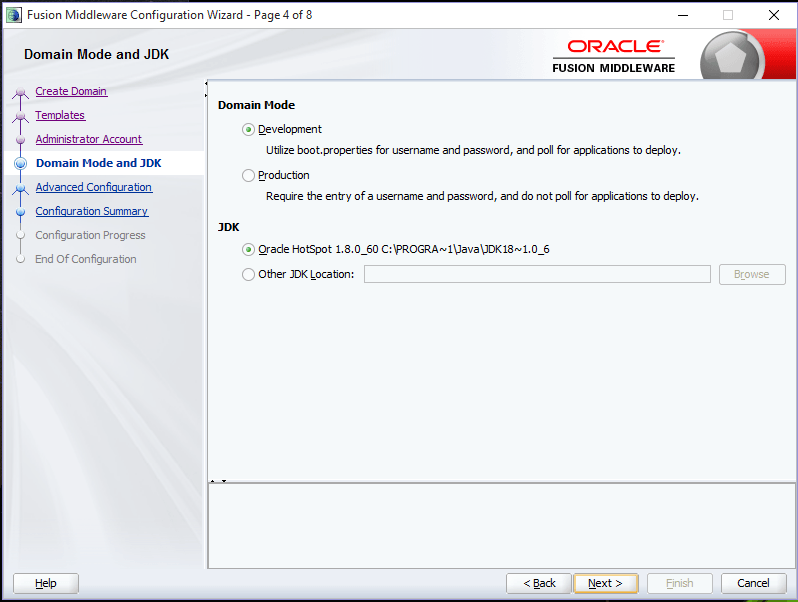
Task: Choose Oracle HotSpot 1.8.0_60 JDK option
Action: [248, 249]
